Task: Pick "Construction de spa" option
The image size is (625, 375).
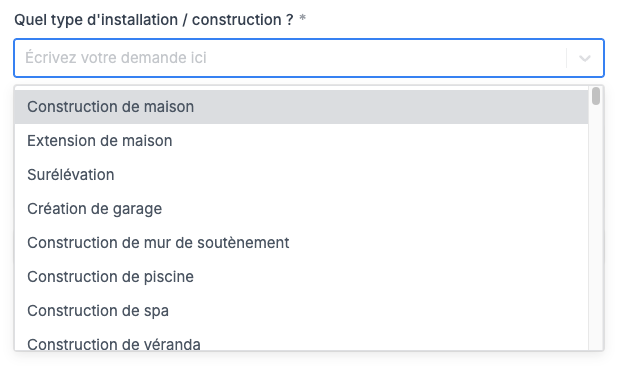Action: (x=301, y=310)
